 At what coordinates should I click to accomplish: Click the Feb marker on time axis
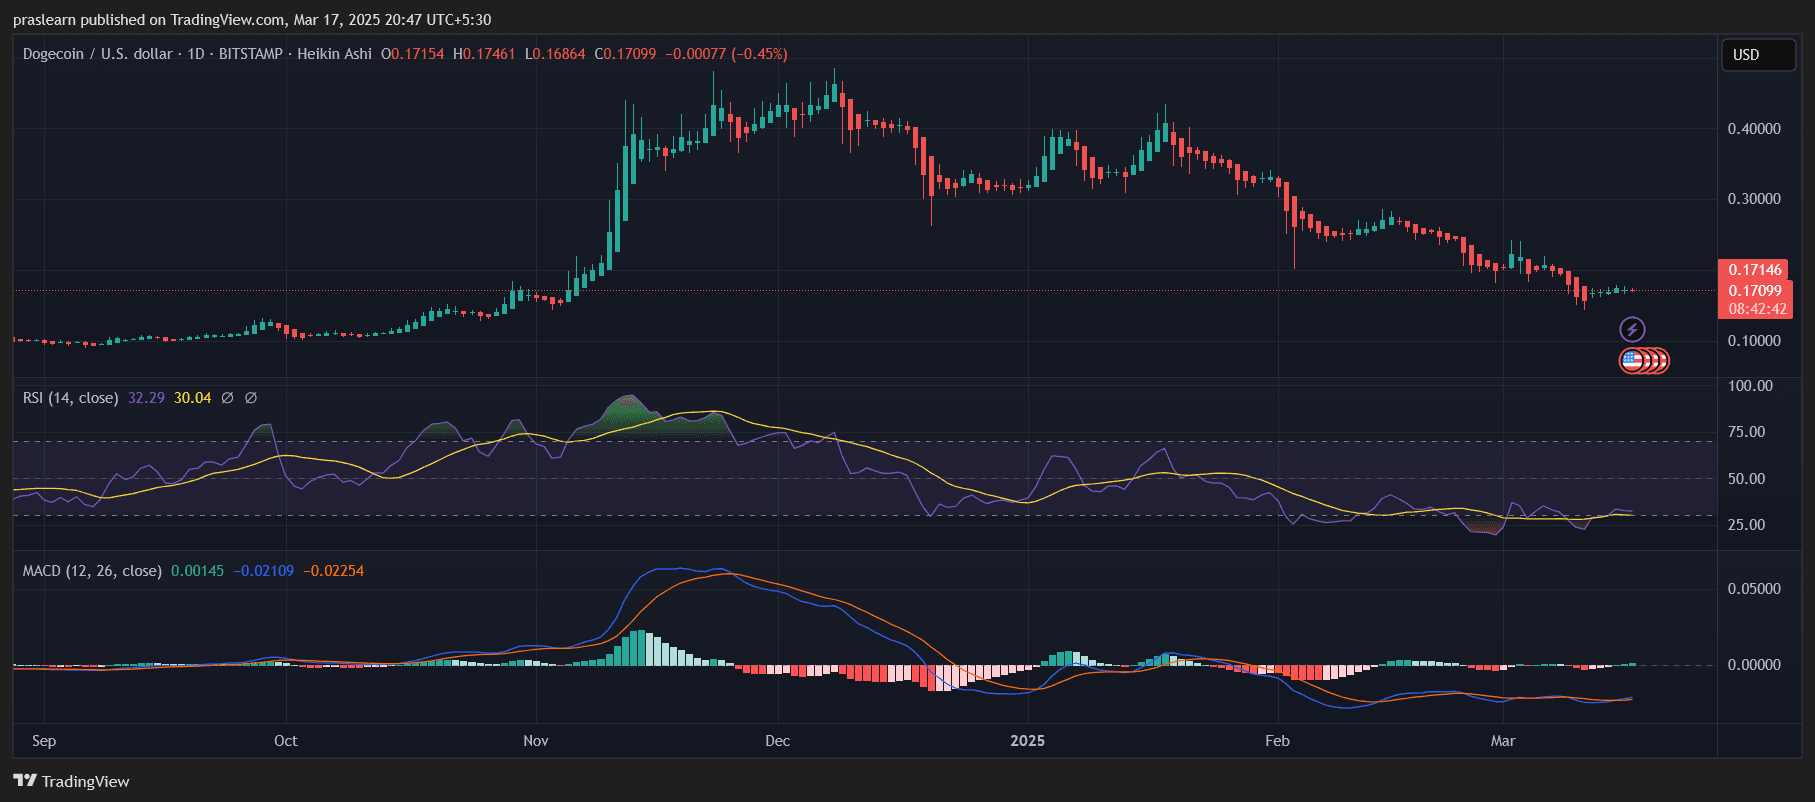pyautogui.click(x=1277, y=741)
